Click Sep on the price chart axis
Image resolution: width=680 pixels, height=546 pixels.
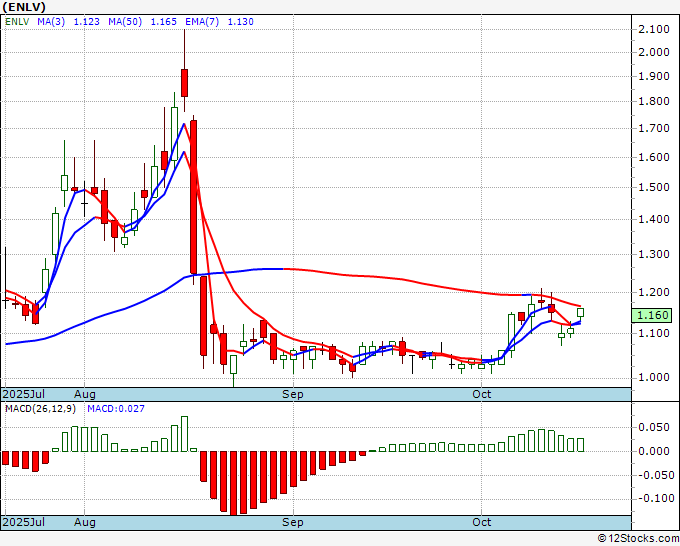click(x=293, y=394)
